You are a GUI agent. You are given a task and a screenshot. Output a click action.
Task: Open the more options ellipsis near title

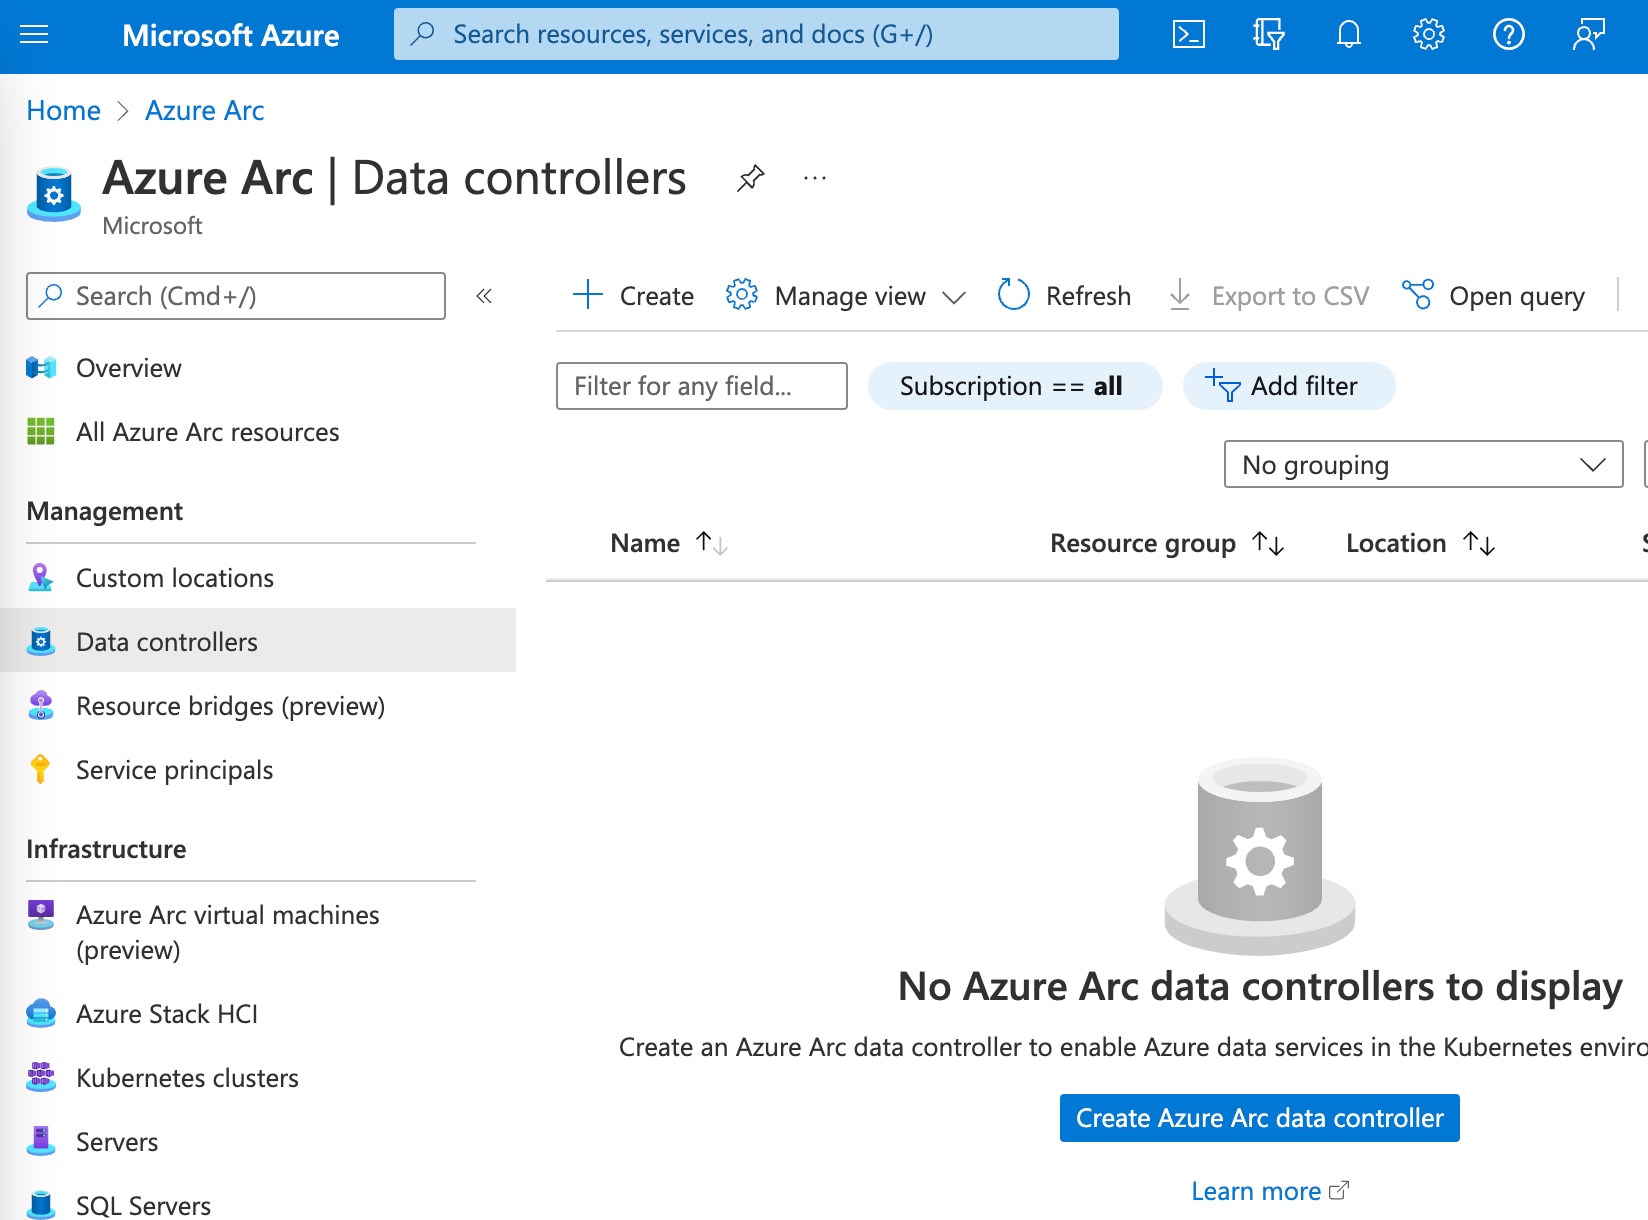815,179
